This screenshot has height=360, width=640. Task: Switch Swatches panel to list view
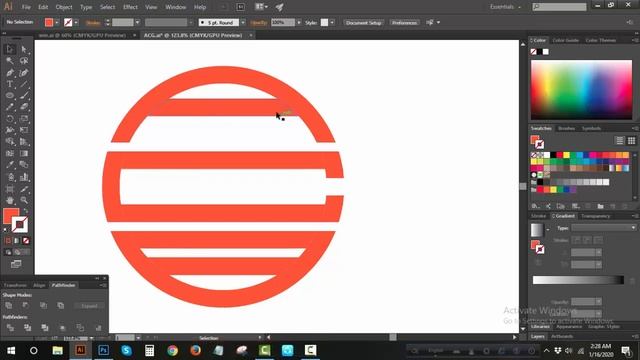coord(620,140)
